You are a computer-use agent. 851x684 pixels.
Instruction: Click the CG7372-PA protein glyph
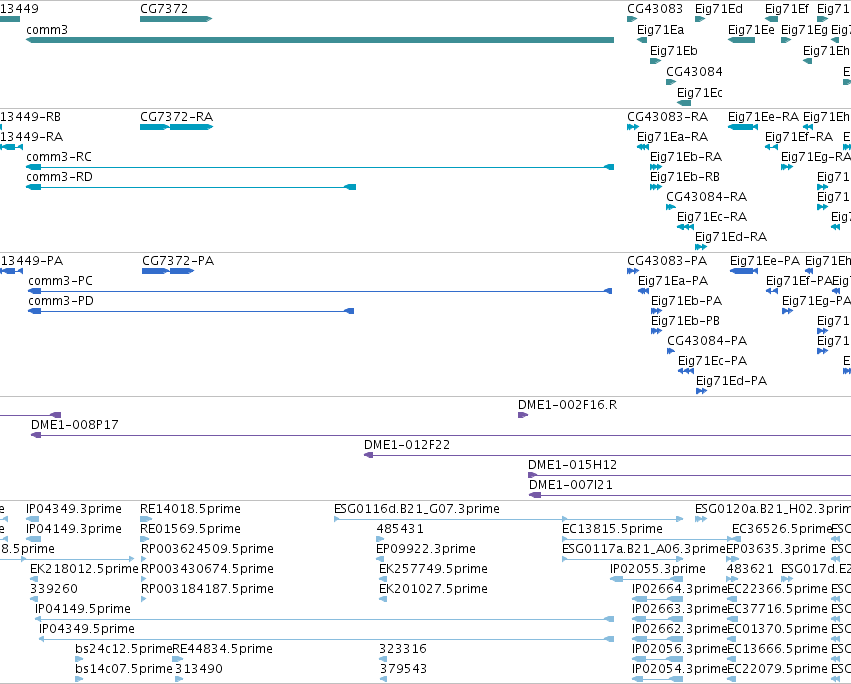tap(168, 271)
